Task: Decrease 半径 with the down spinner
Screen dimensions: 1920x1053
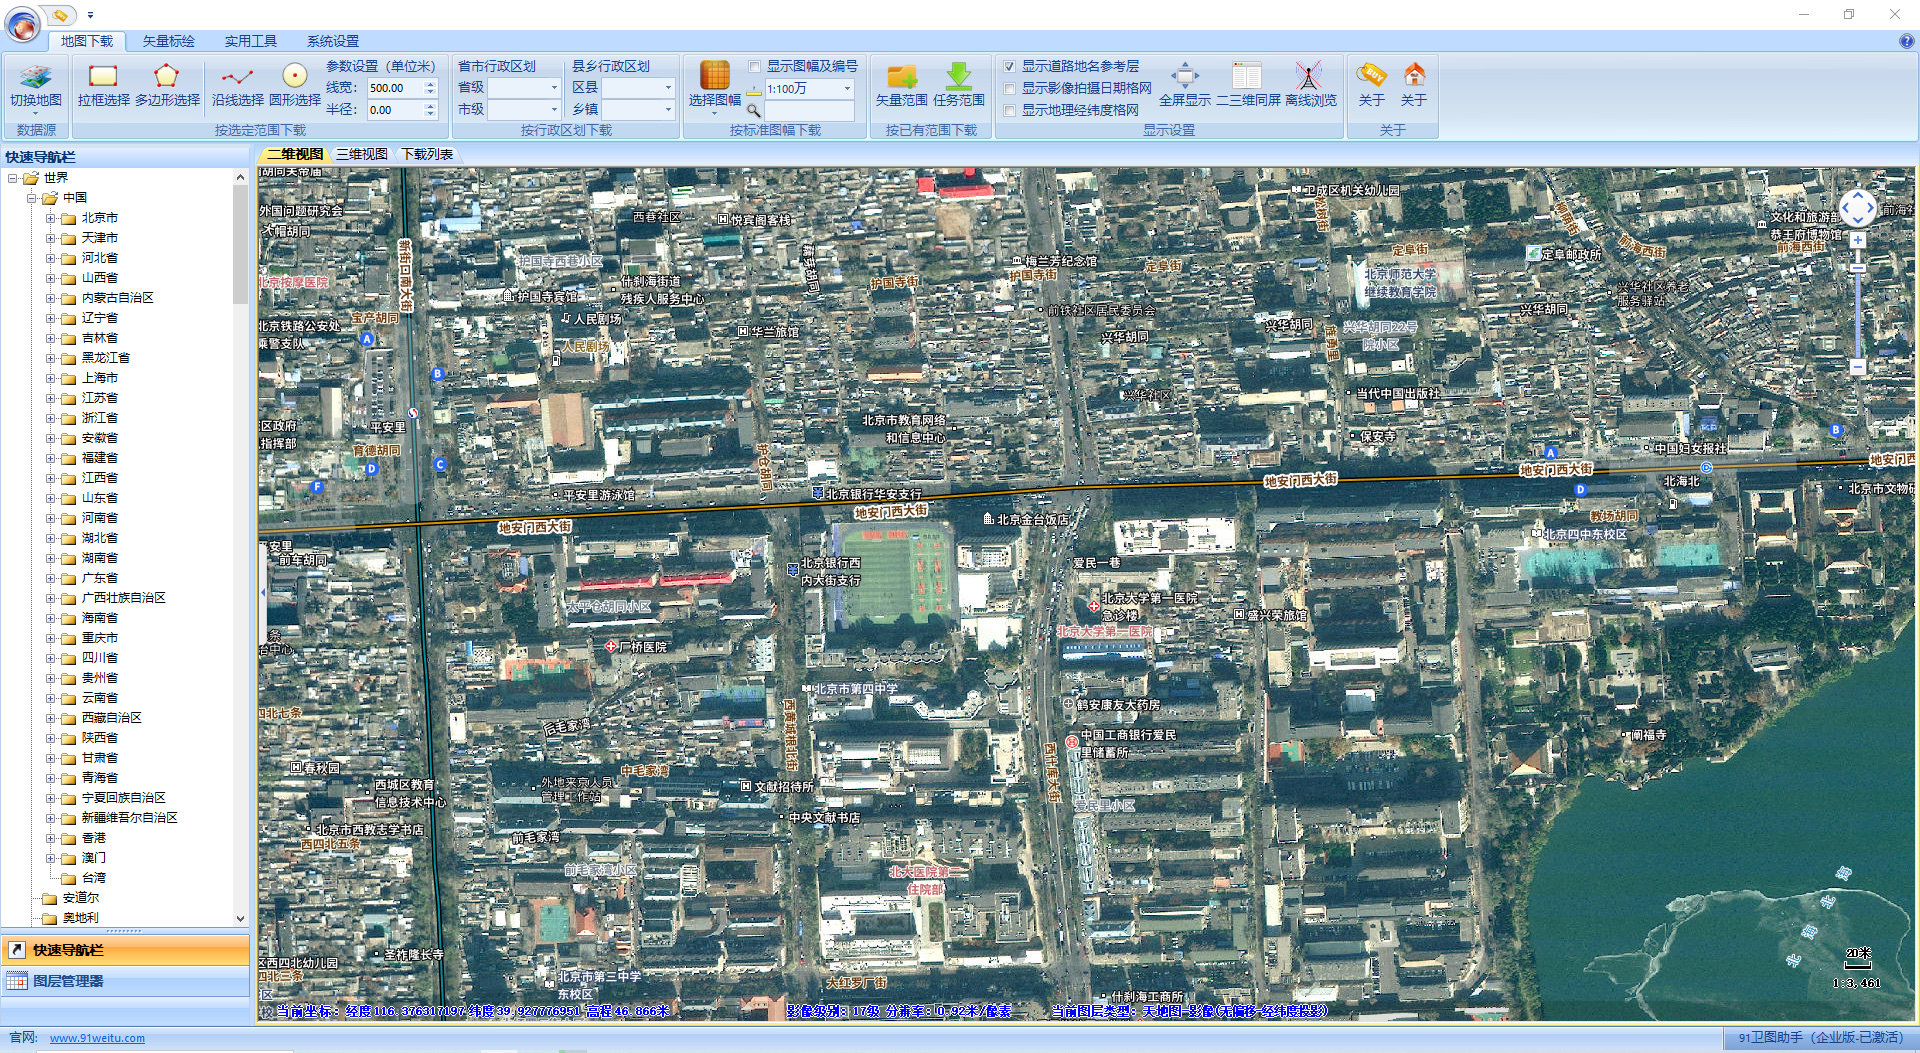Action: 431,114
